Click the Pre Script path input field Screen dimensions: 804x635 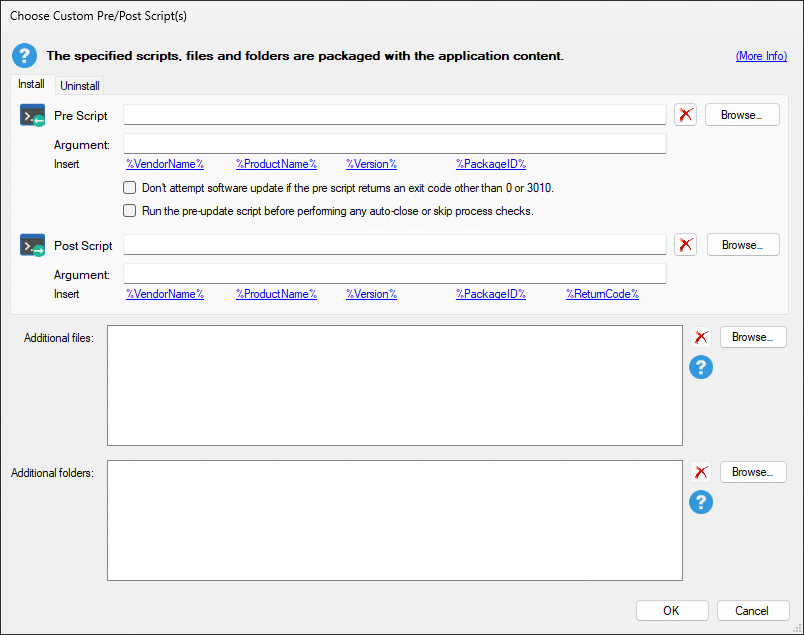click(x=394, y=115)
